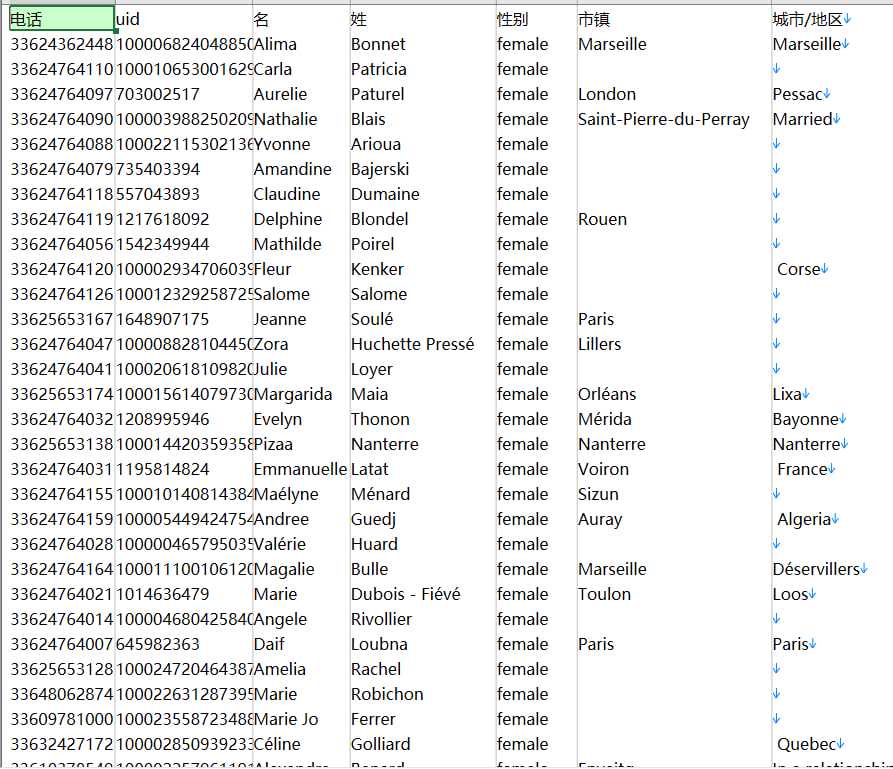Select the town cell Orléans
Image resolution: width=893 pixels, height=769 pixels.
[x=674, y=394]
